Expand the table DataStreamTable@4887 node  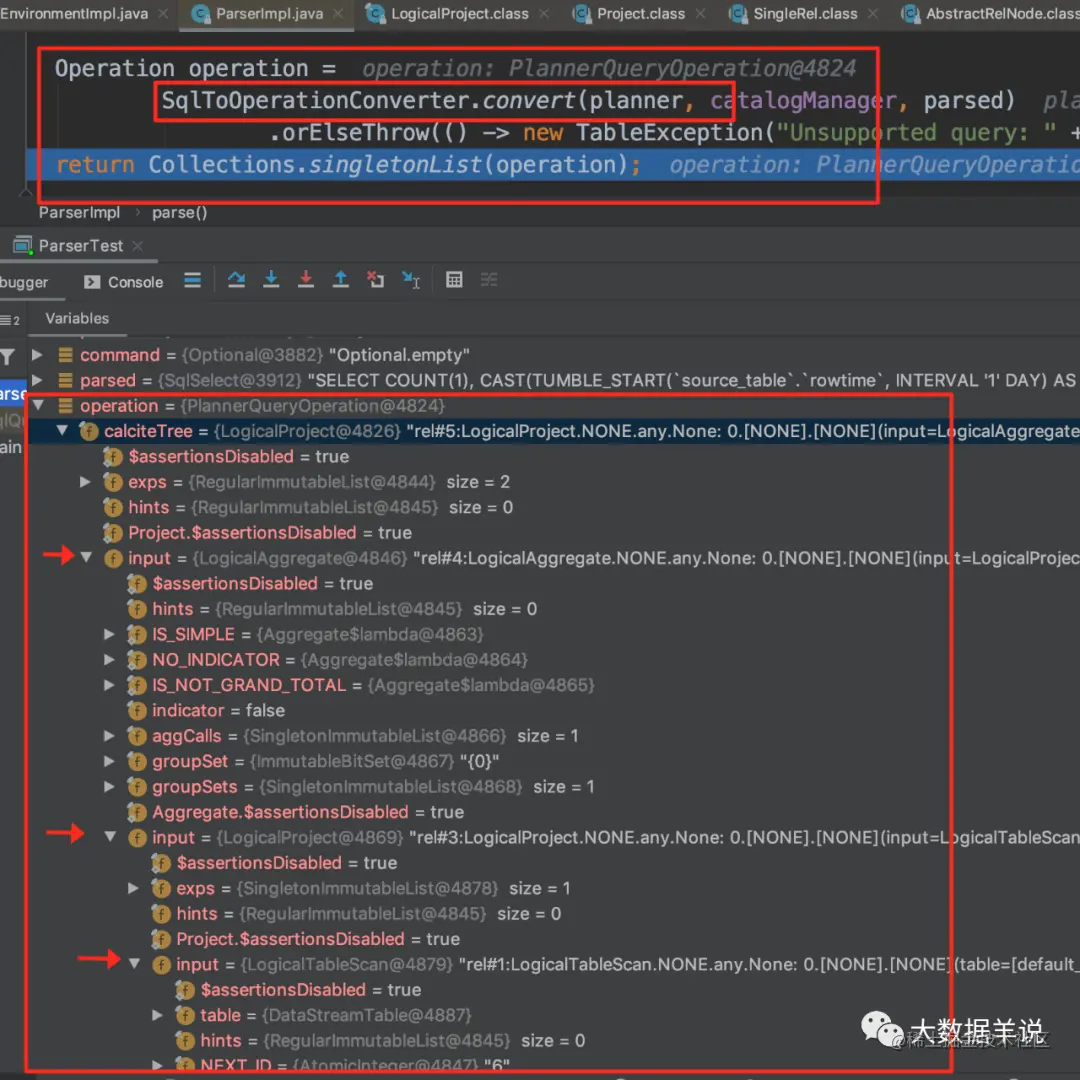coord(158,1015)
